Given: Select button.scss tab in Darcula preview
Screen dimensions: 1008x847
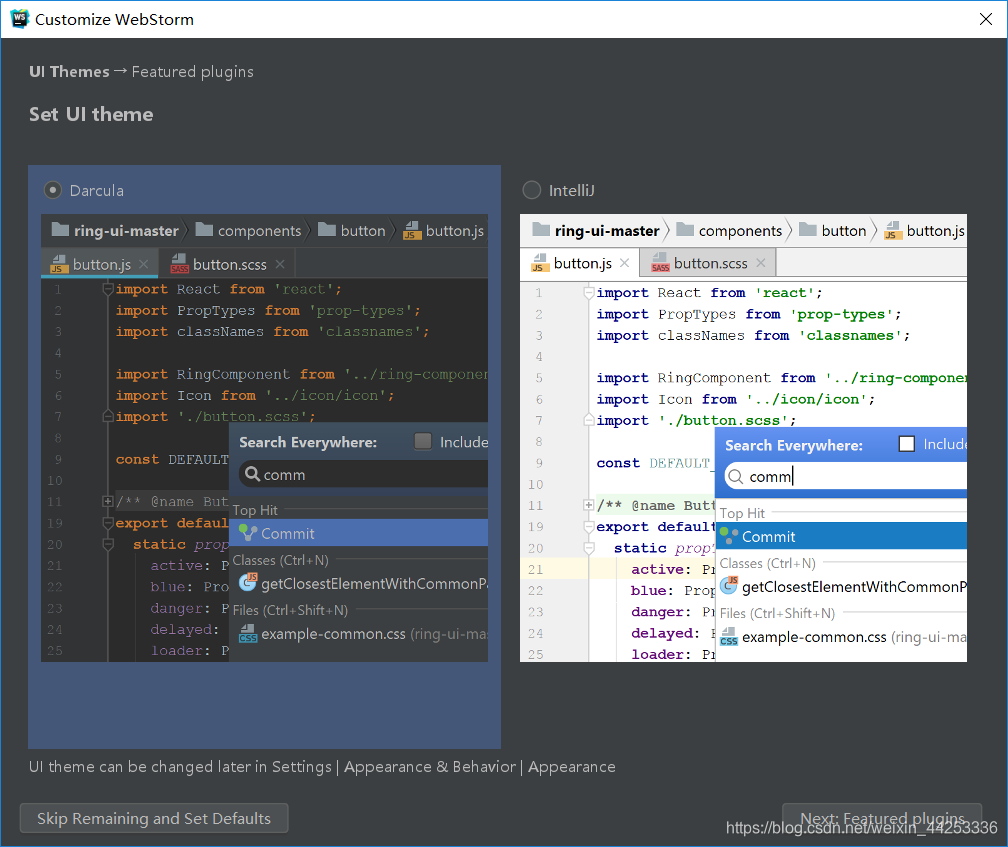Looking at the screenshot, I should [228, 264].
